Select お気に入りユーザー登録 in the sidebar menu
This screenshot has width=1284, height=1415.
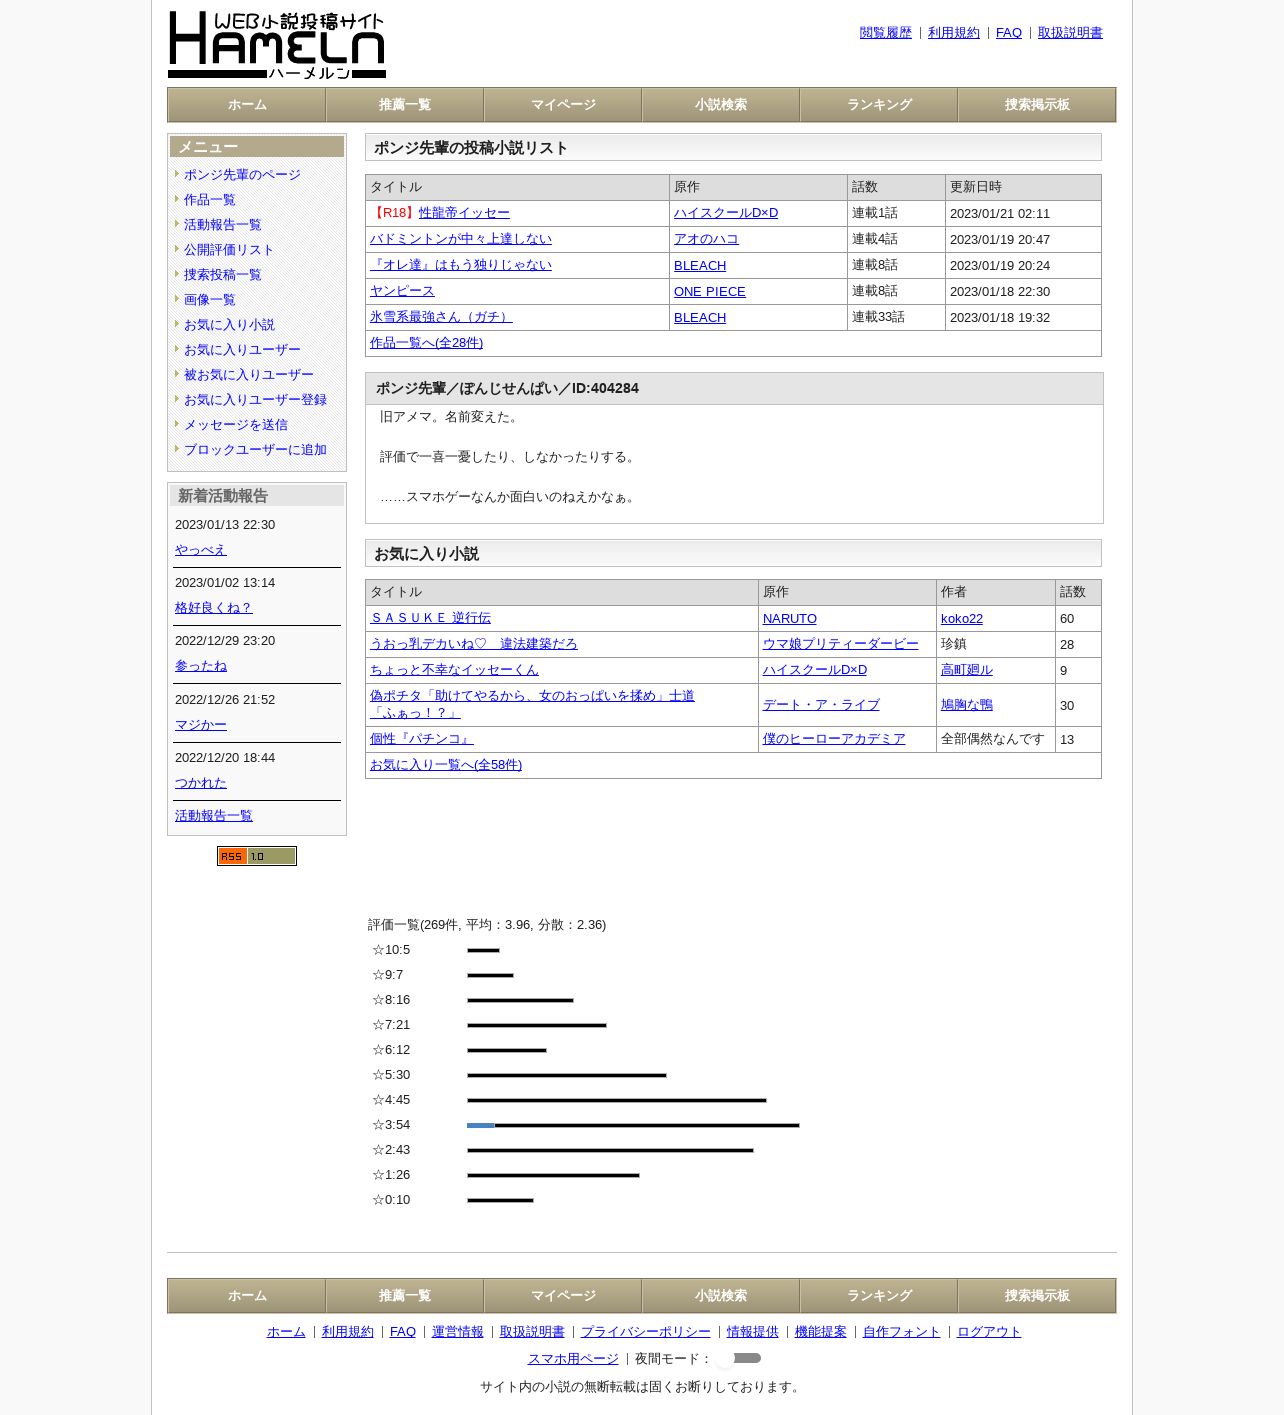pos(255,400)
